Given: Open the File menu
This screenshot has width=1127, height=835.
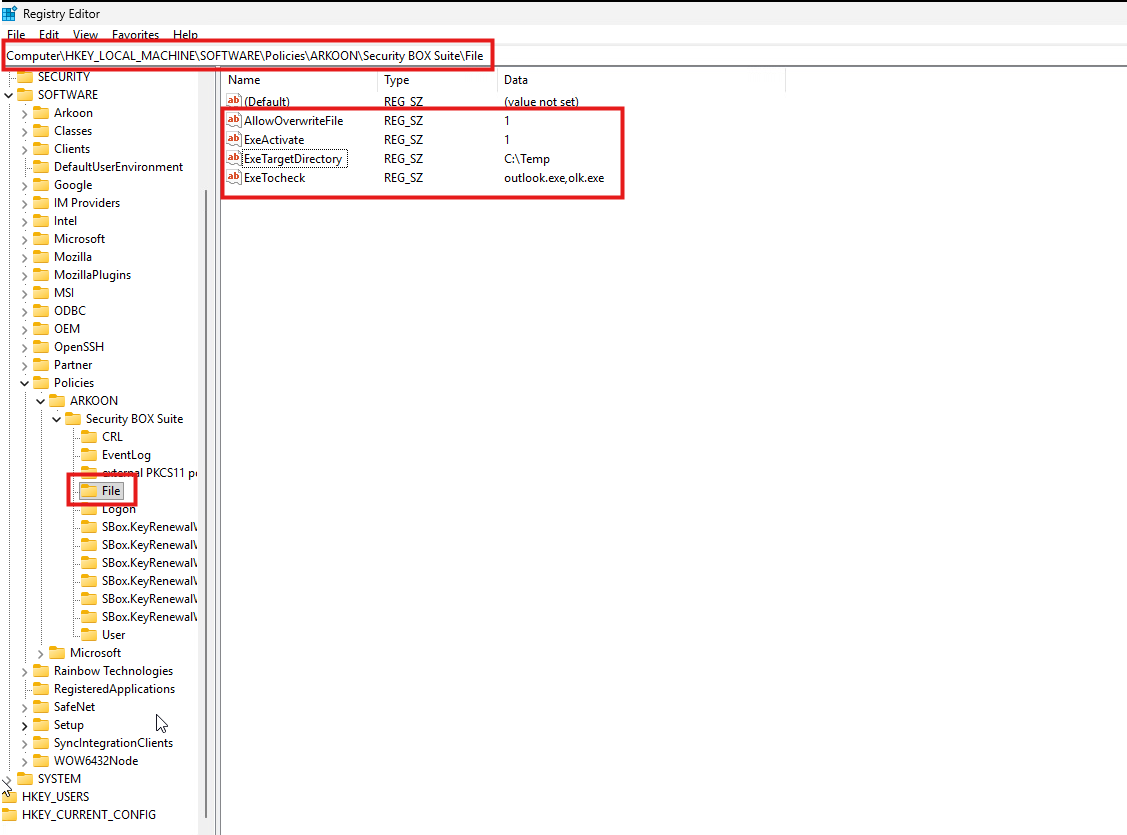Looking at the screenshot, I should [16, 34].
